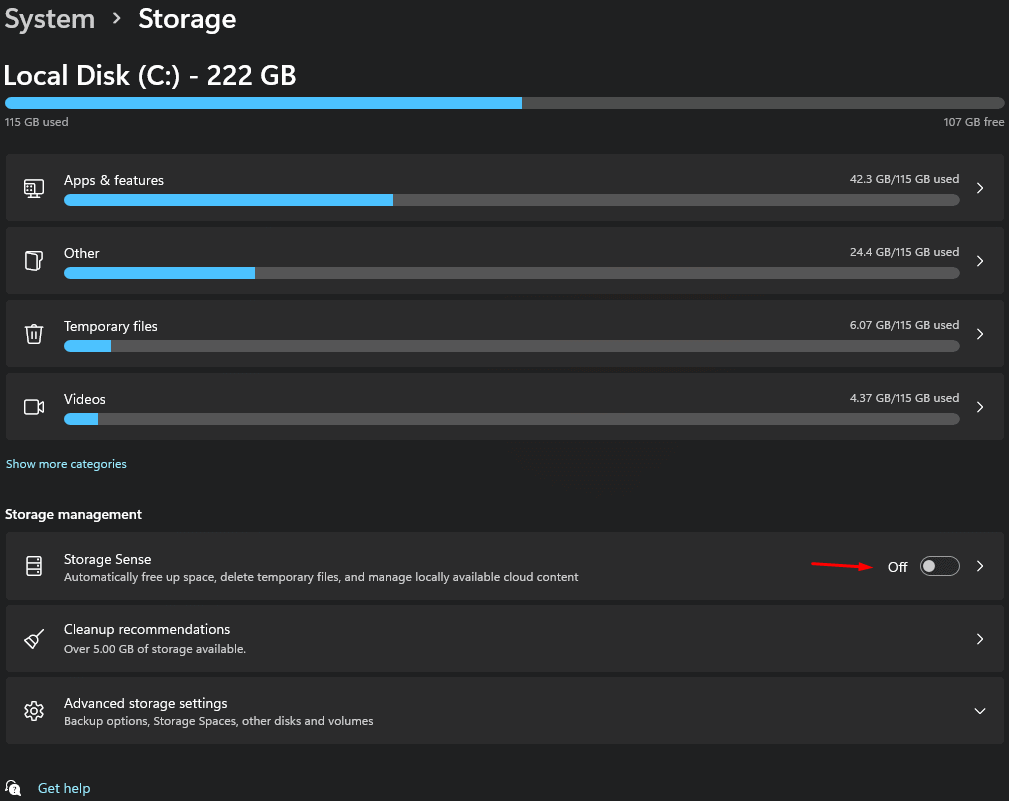Click the Apps & features icon
The image size is (1009, 801).
34,188
